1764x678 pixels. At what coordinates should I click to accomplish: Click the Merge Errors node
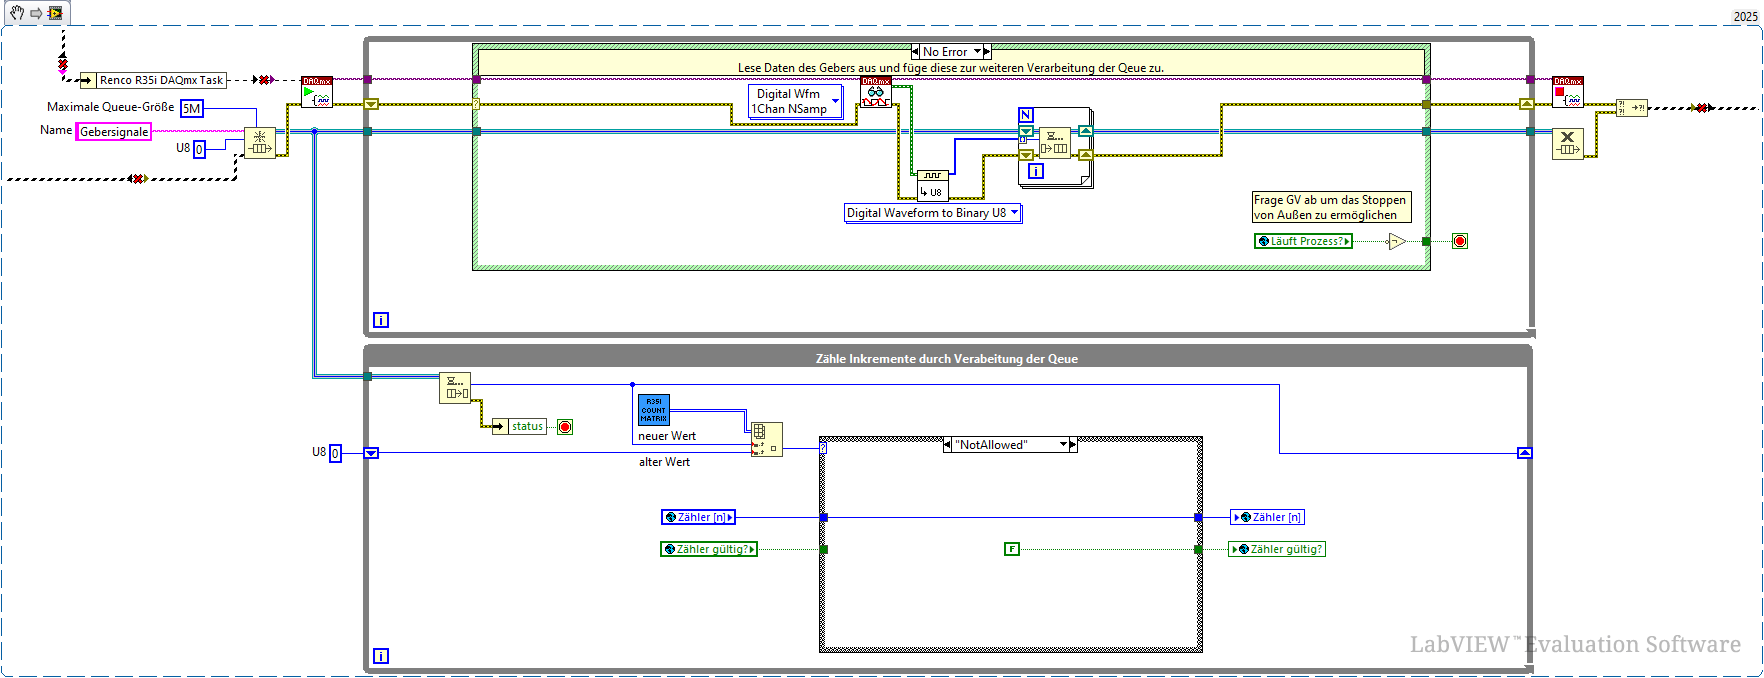point(1632,107)
